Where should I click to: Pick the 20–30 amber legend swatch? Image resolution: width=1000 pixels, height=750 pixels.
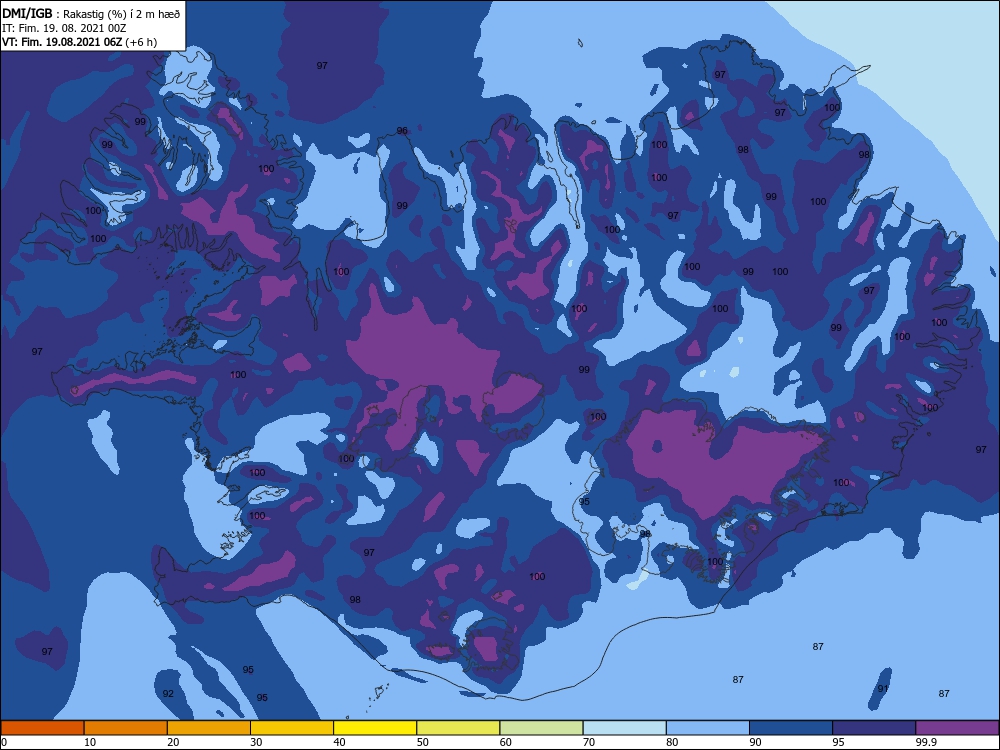pyautogui.click(x=209, y=728)
